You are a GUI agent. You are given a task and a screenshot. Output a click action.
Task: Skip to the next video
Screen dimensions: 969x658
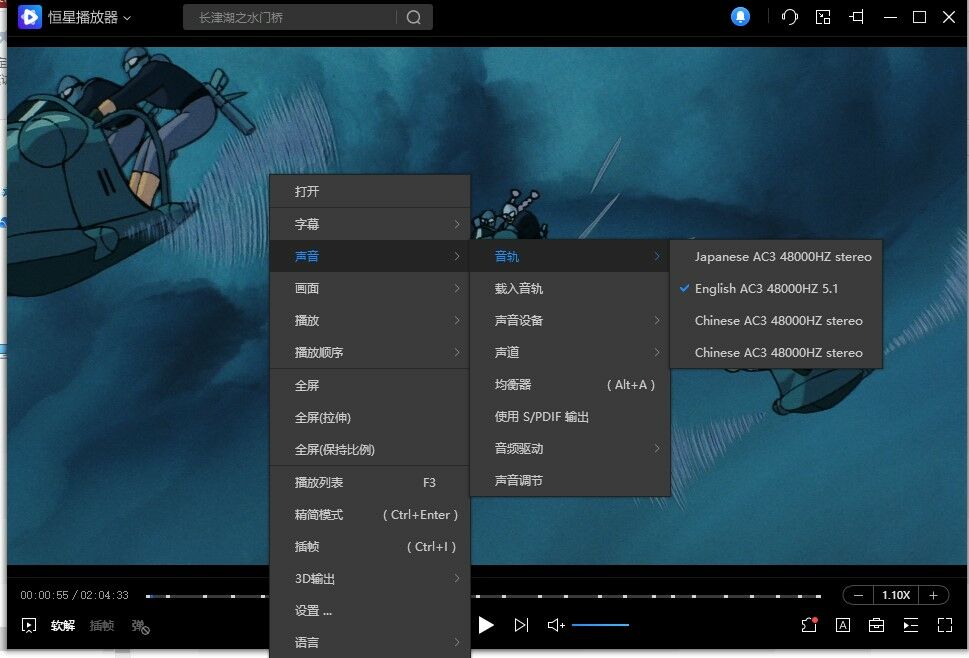(x=521, y=625)
